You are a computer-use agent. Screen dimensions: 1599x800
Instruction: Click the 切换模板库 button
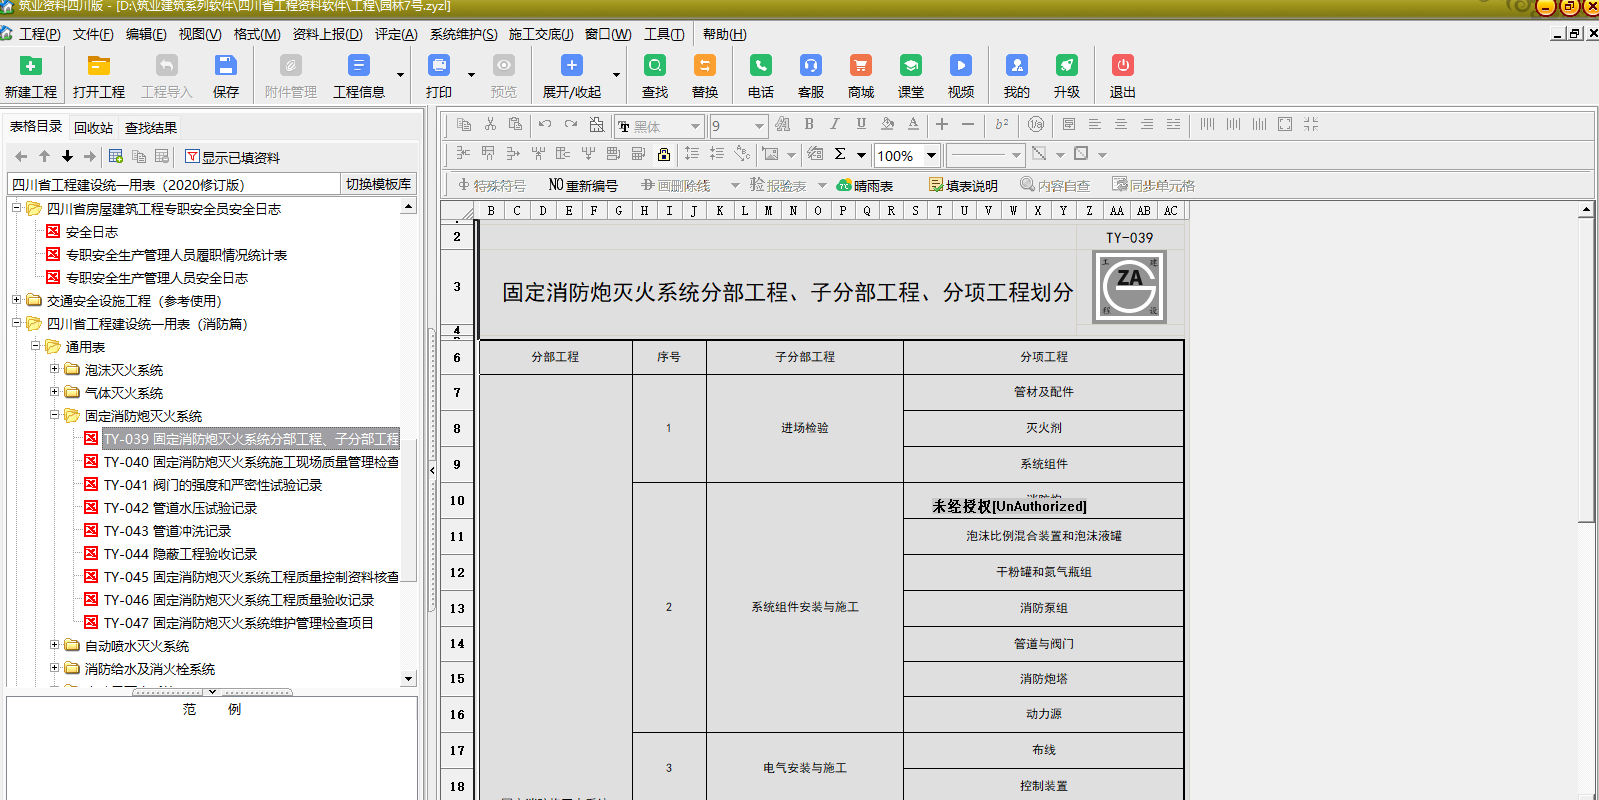(378, 184)
